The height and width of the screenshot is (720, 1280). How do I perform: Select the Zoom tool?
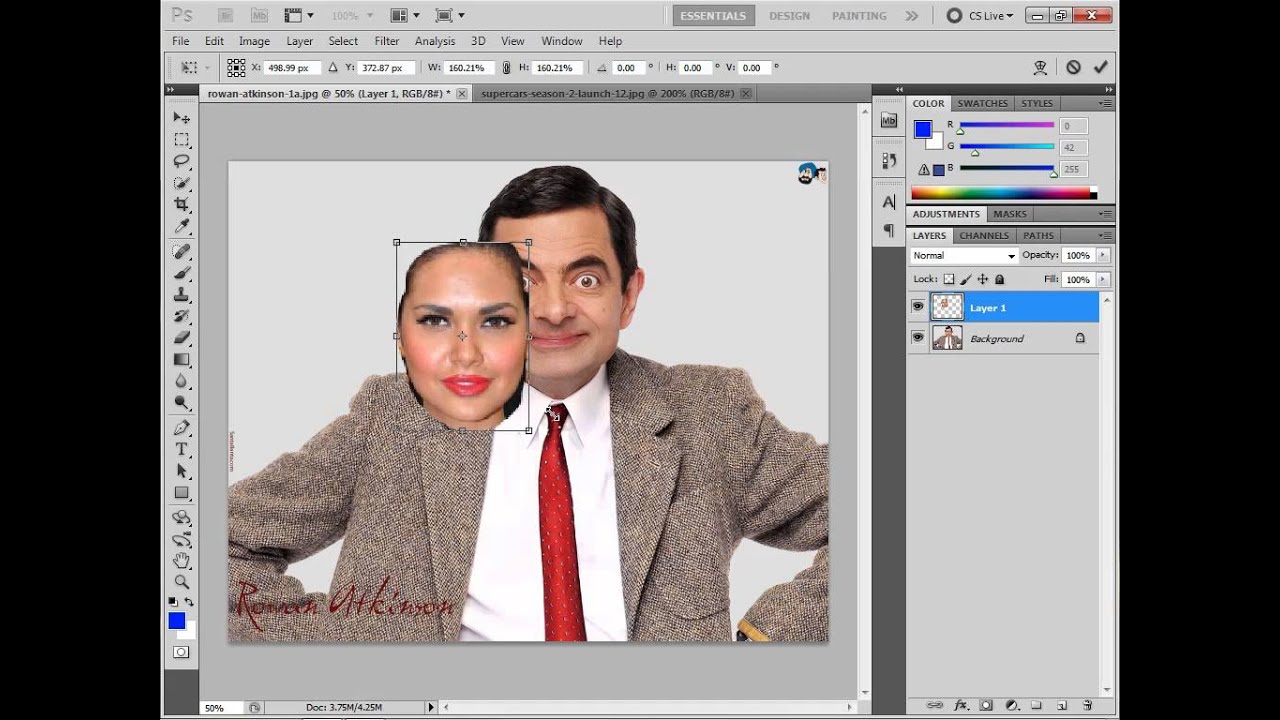tap(181, 581)
